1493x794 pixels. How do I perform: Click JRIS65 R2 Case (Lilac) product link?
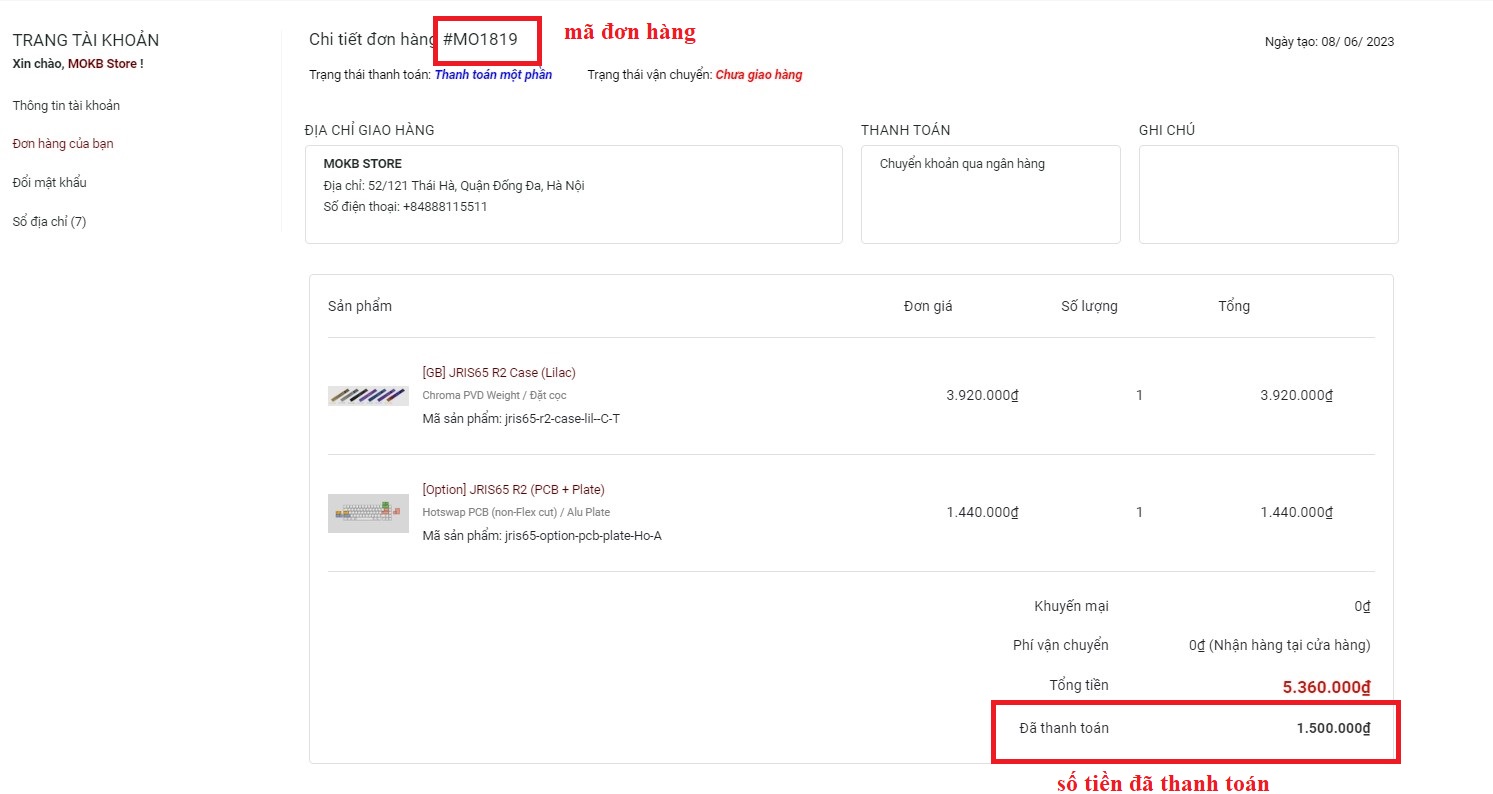pos(499,373)
